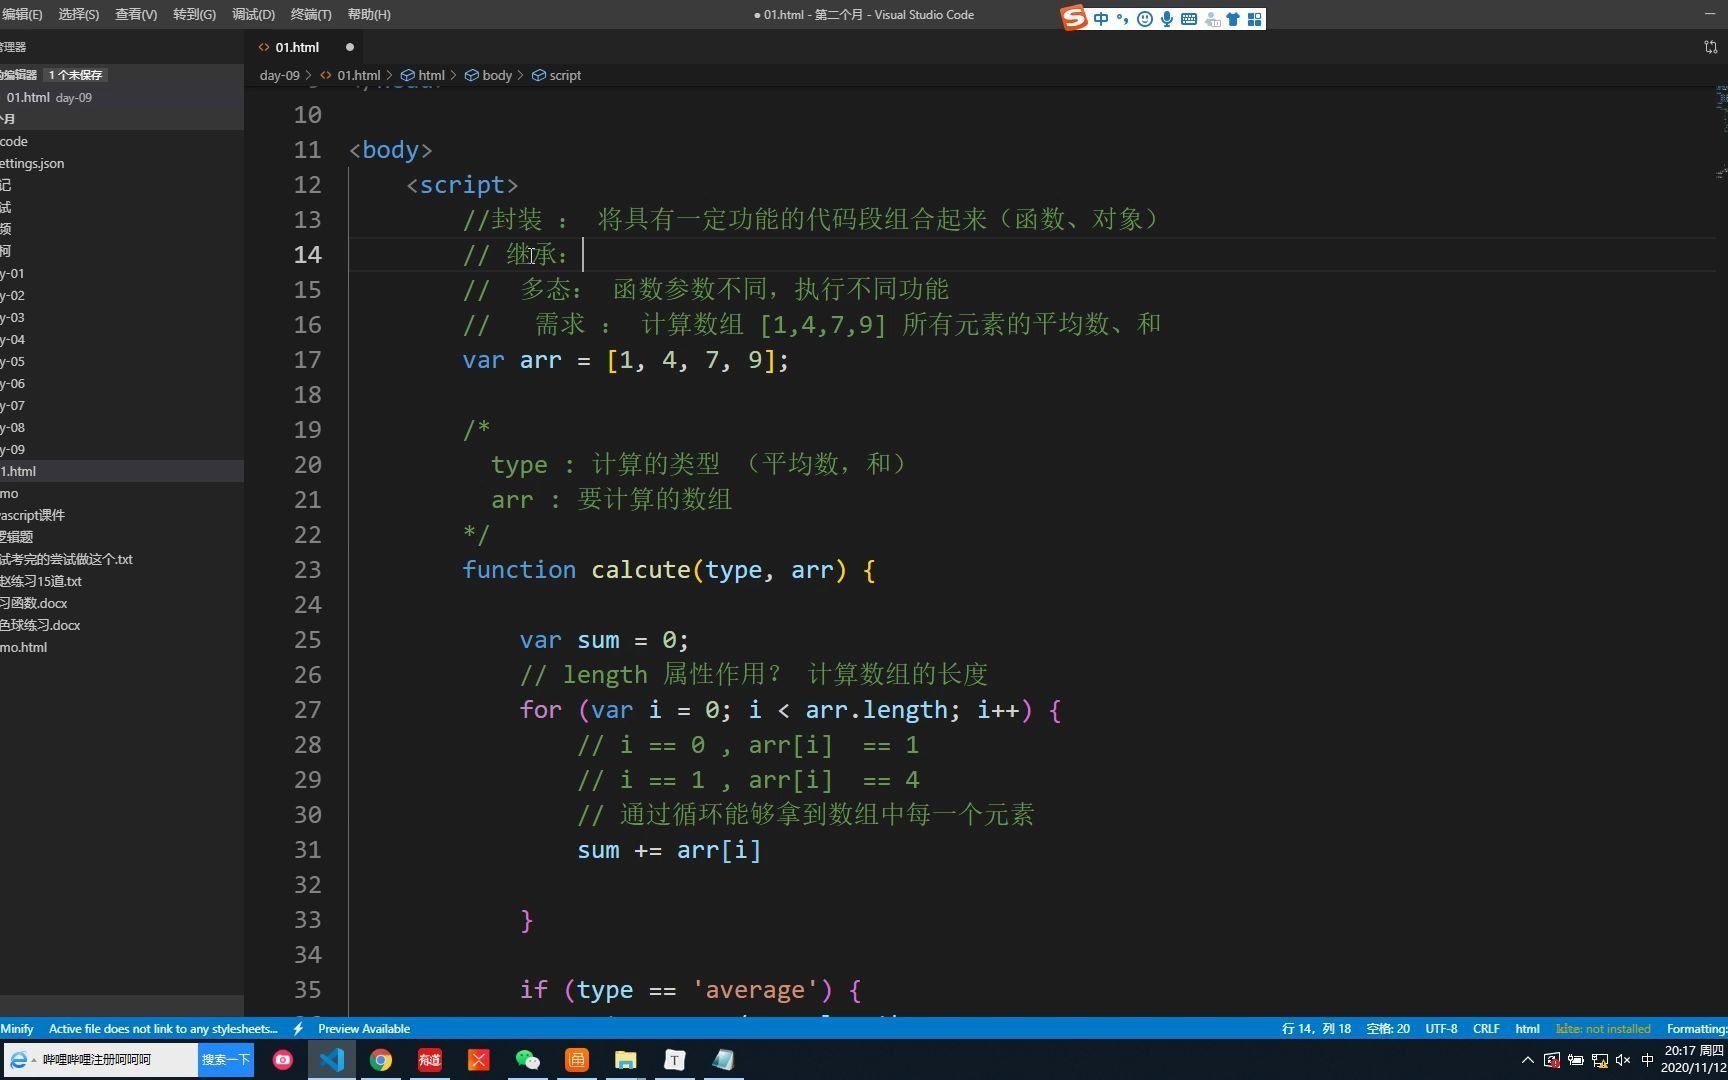The height and width of the screenshot is (1080, 1728).
Task: Click the Formatting status item
Action: [1695, 1028]
